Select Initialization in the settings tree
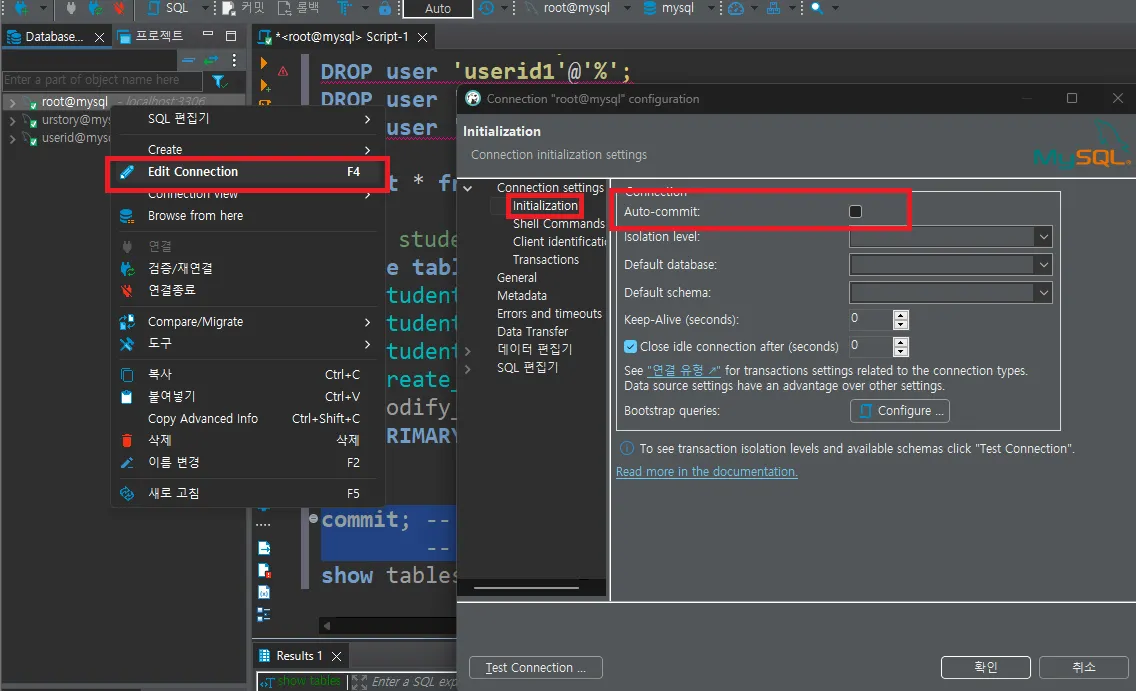This screenshot has height=691, width=1136. point(545,206)
